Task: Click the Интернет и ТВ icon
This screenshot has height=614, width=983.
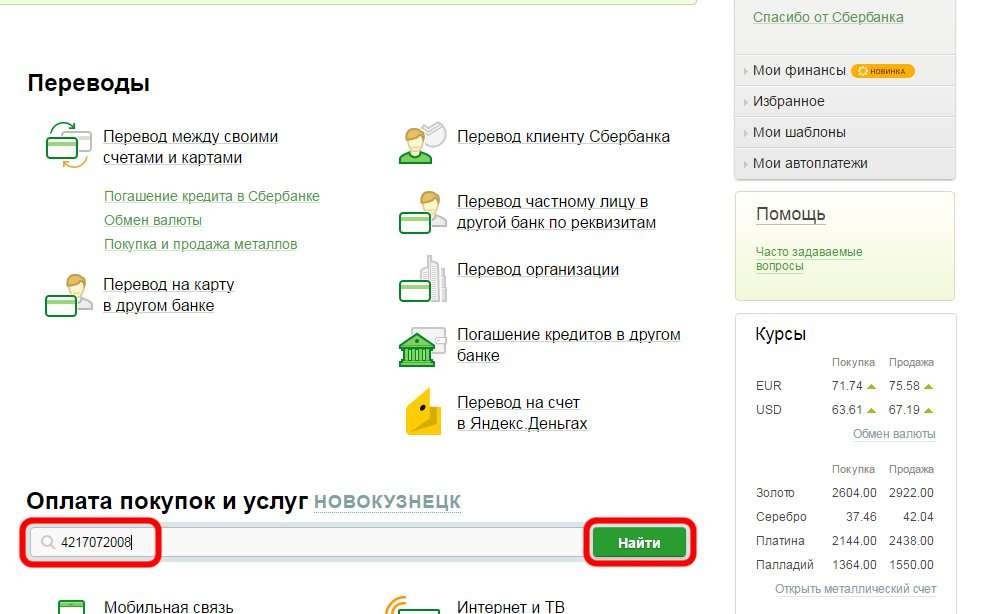Action: pos(413,605)
